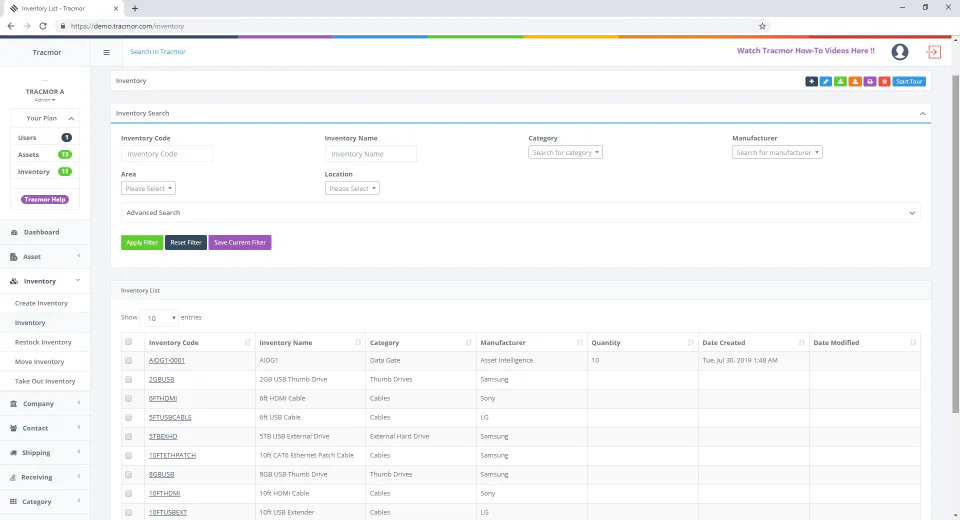Click the Tracmor Help button
This screenshot has height=520, width=960.
(45, 200)
